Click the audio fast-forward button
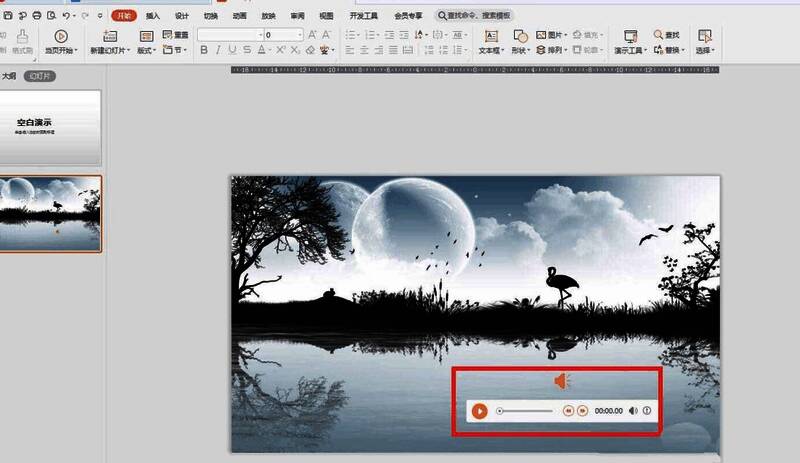The width and height of the screenshot is (800, 463). click(x=582, y=411)
